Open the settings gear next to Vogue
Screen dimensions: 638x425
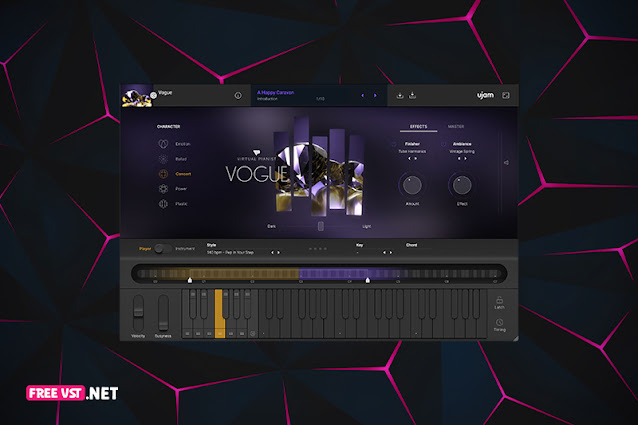pyautogui.click(x=153, y=95)
